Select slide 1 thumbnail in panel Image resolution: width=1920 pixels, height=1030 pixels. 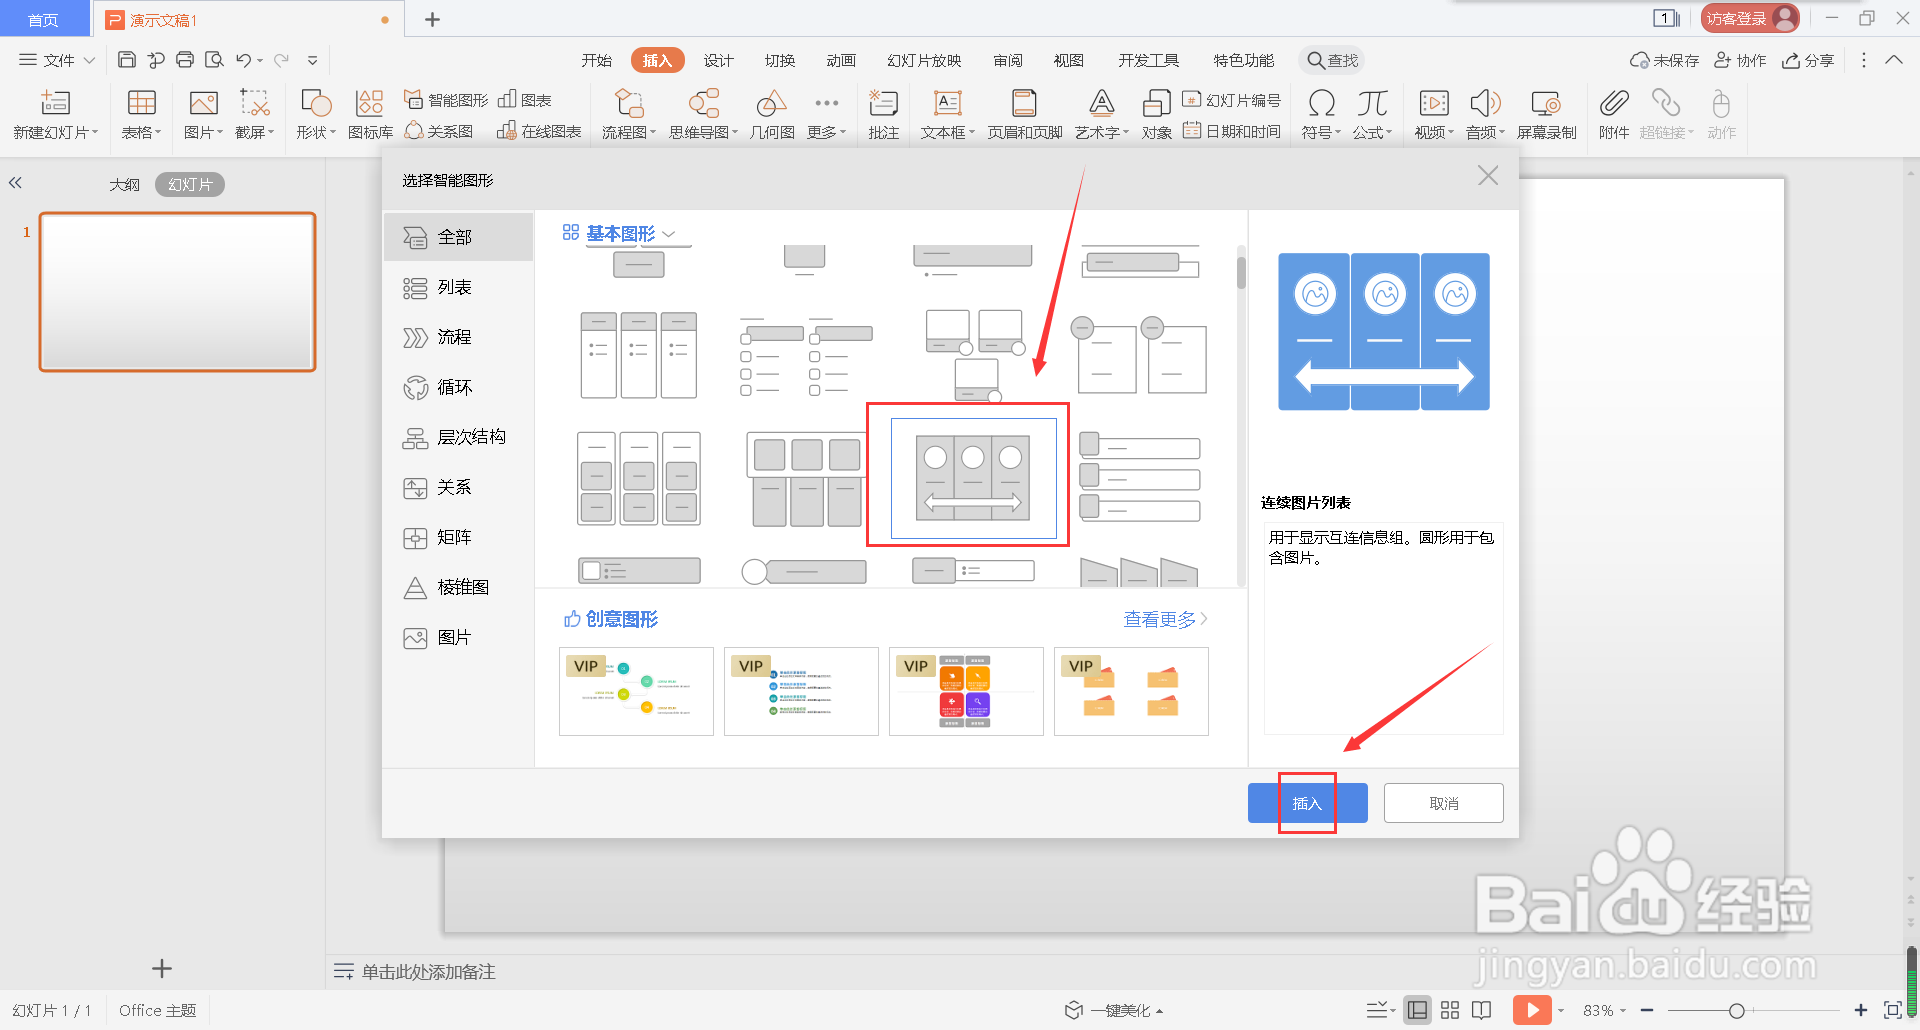(177, 292)
